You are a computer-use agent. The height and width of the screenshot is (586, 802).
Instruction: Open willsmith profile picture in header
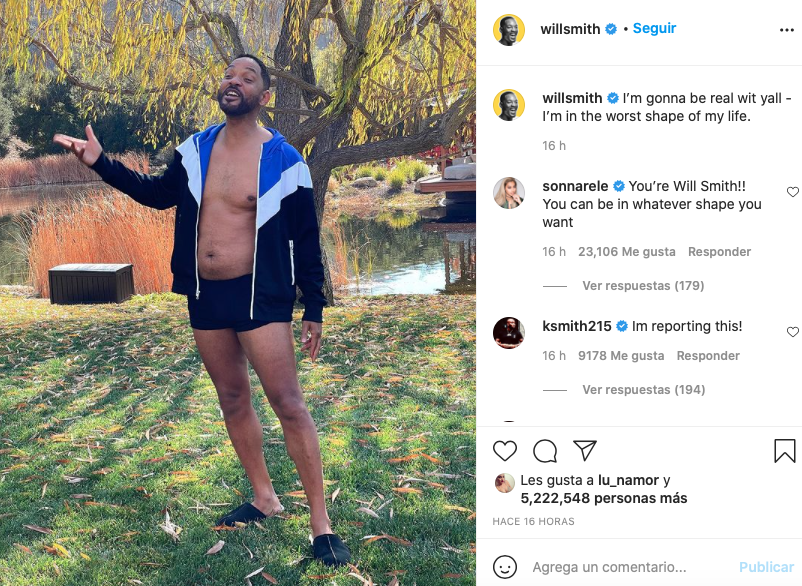[x=509, y=30]
